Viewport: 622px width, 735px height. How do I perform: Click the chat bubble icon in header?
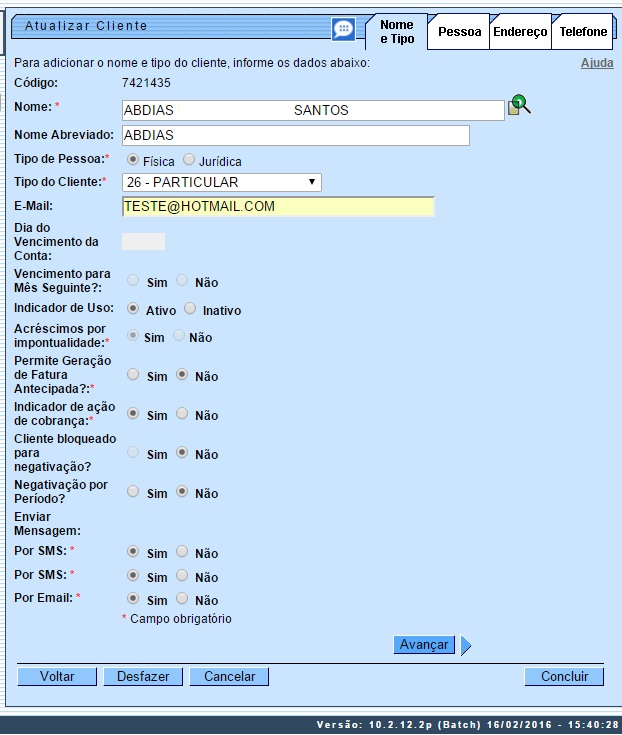pos(343,29)
